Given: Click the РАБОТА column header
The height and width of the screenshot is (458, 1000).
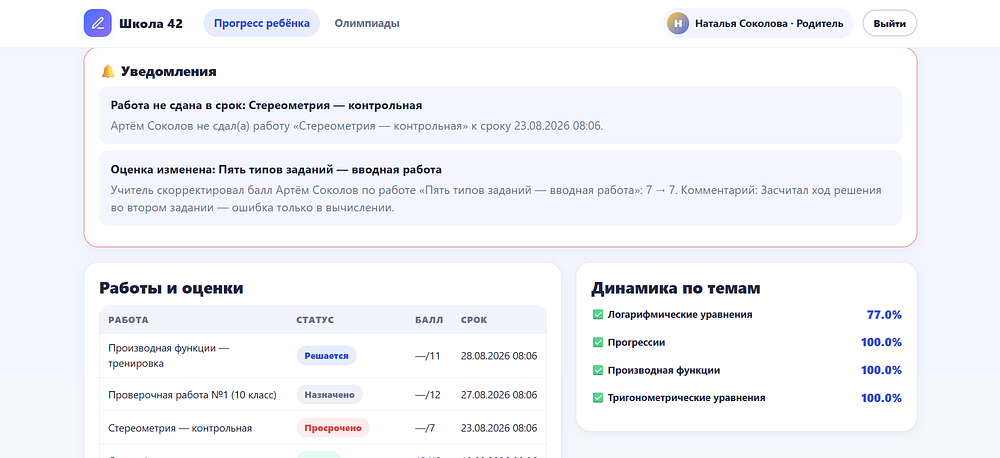Looking at the screenshot, I should pos(128,320).
